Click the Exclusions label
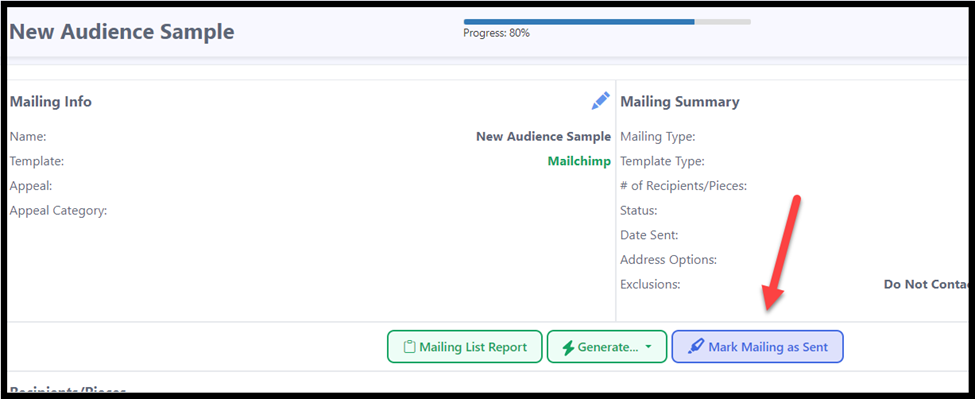This screenshot has width=975, height=399. (x=650, y=285)
